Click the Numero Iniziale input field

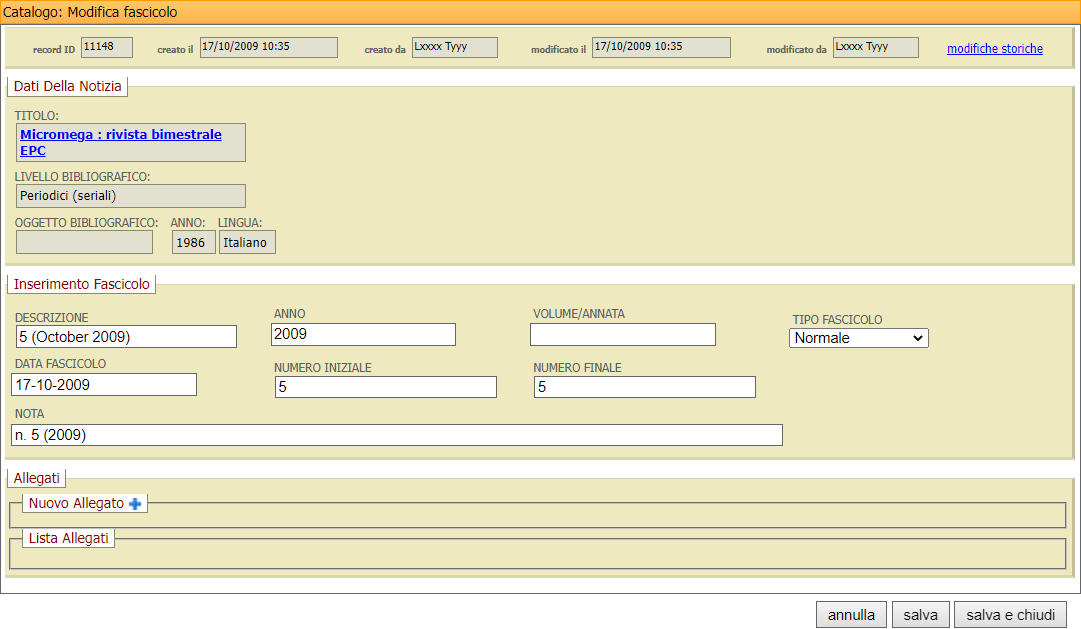tap(385, 387)
